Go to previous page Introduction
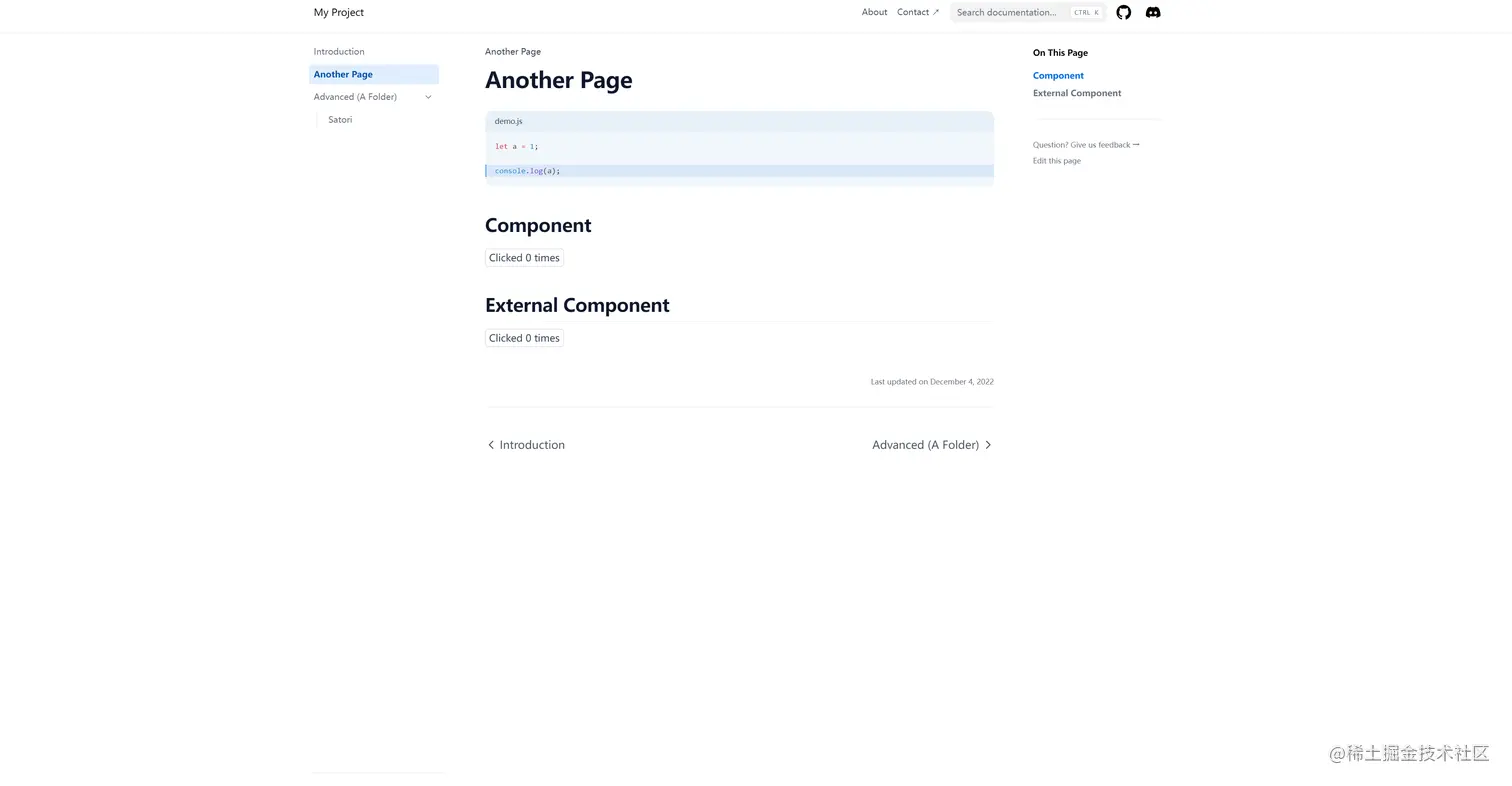The width and height of the screenshot is (1512, 786). point(526,445)
